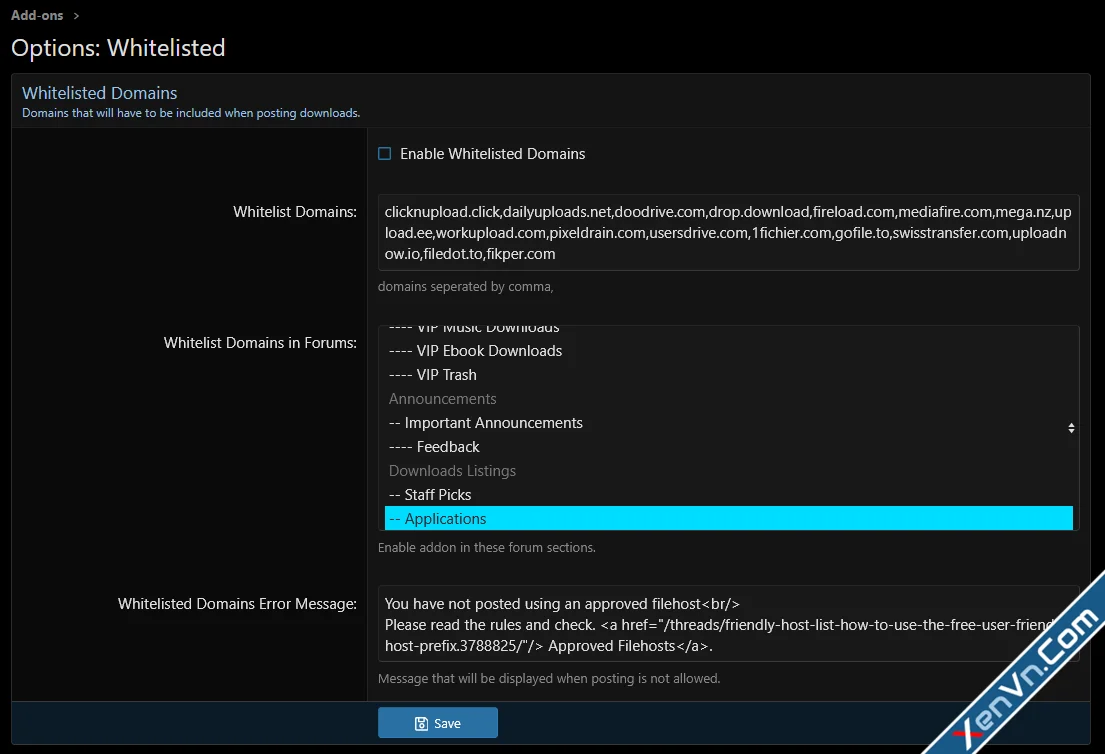This screenshot has width=1105, height=754.
Task: Select the Feedback forum option
Action: coord(728,447)
